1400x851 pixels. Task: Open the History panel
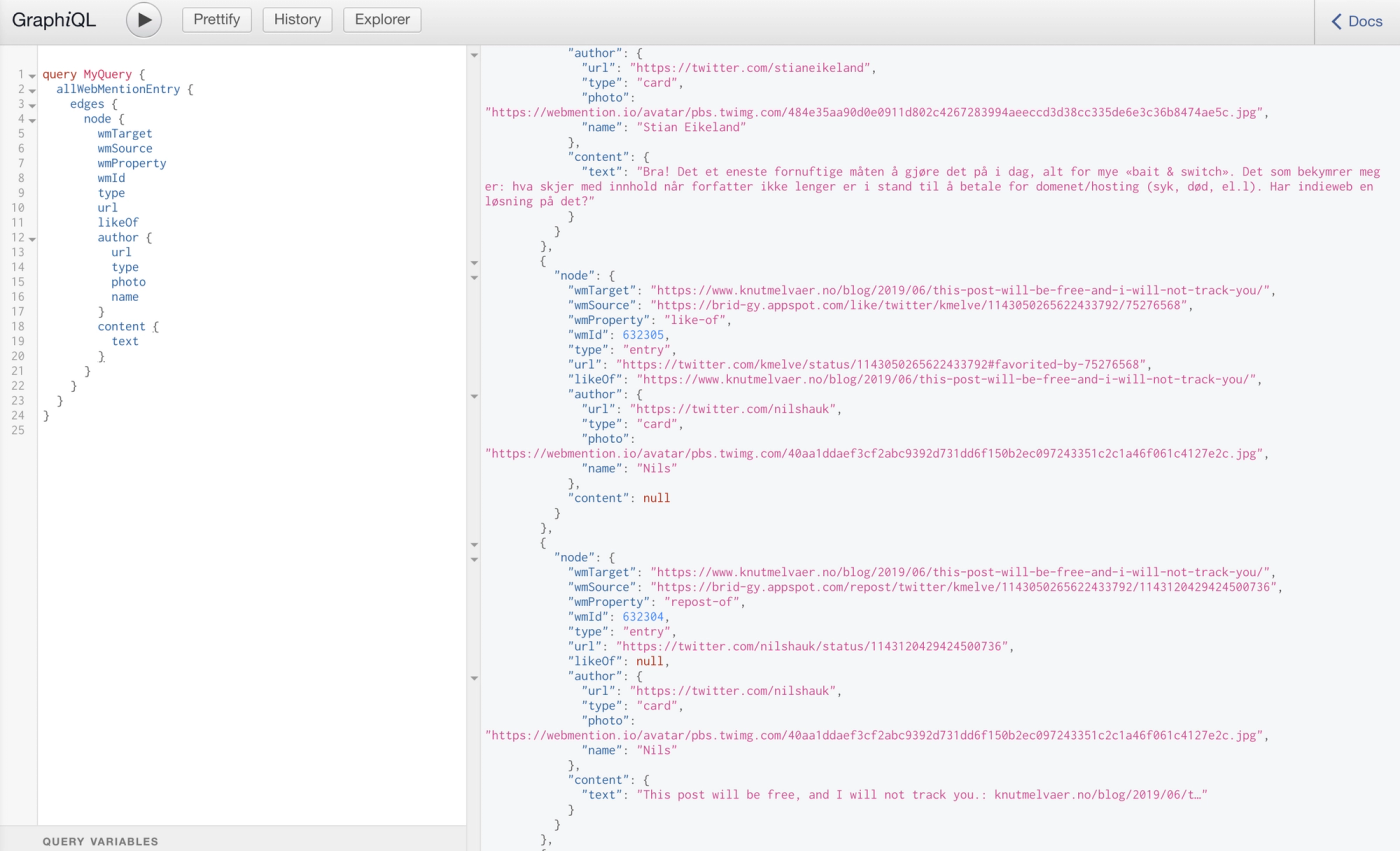297,19
